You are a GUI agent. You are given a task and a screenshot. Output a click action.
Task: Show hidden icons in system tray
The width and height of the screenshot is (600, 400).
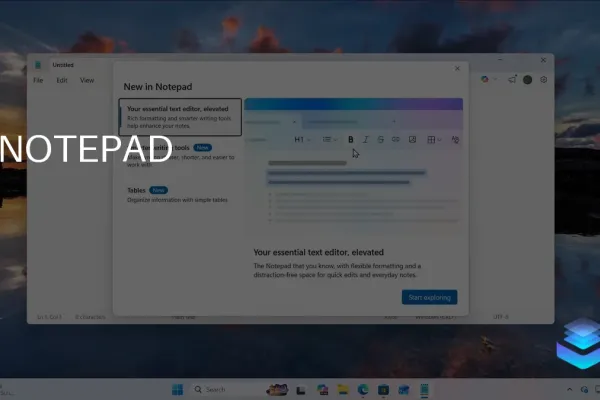569,390
